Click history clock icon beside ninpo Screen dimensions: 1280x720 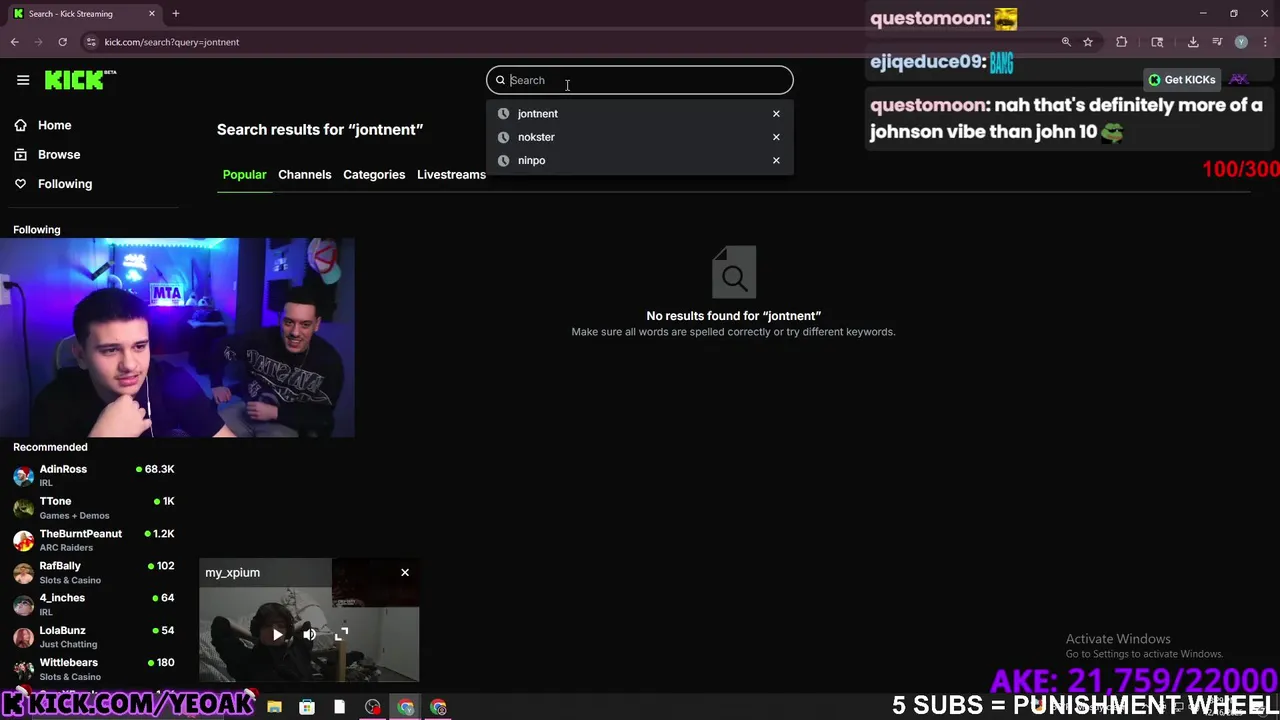point(503,160)
